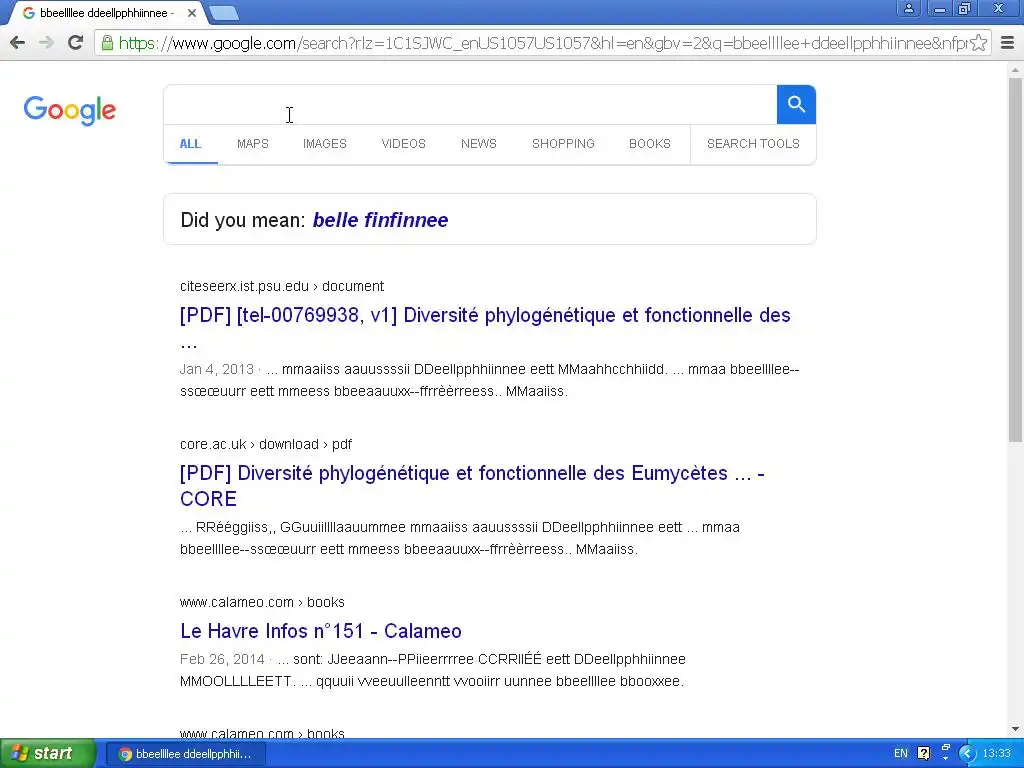Screen dimensions: 1024x768
Task: Click the Google logo
Action: tap(69, 110)
